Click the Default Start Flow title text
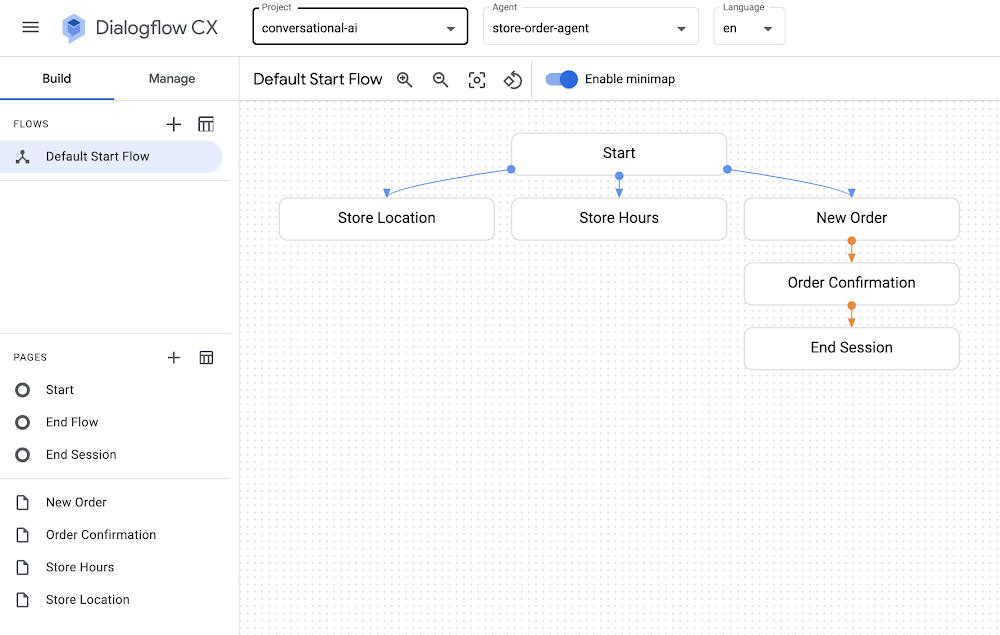The height and width of the screenshot is (635, 1000). pyautogui.click(x=318, y=79)
